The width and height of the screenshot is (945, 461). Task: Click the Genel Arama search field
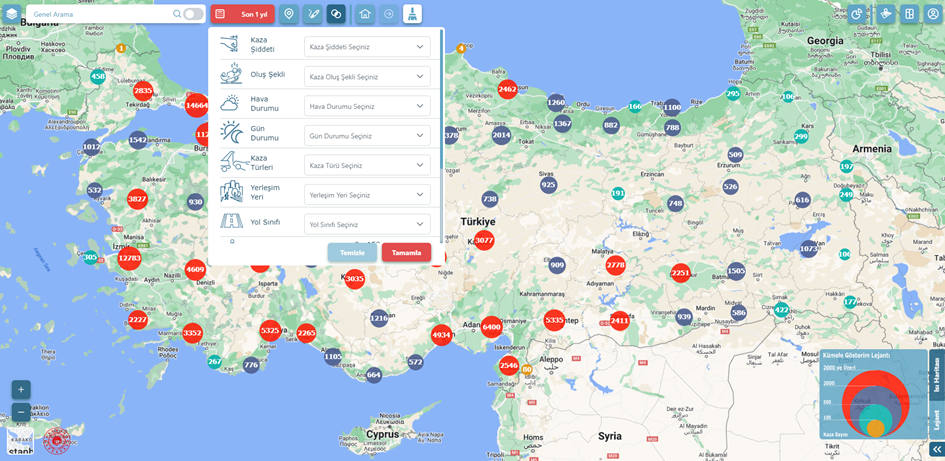tap(100, 14)
